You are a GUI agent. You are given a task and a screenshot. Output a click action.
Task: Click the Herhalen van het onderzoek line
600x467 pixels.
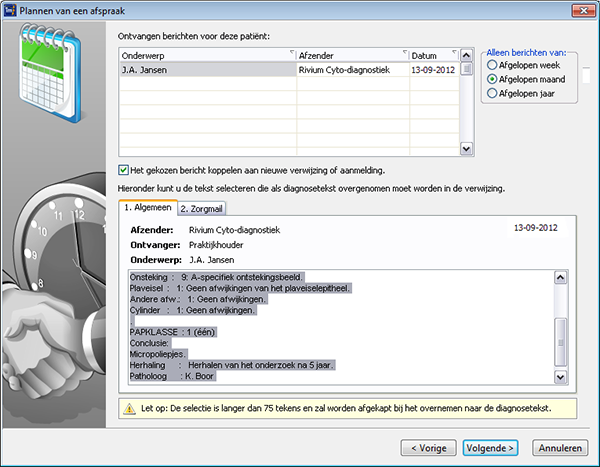[x=233, y=365]
